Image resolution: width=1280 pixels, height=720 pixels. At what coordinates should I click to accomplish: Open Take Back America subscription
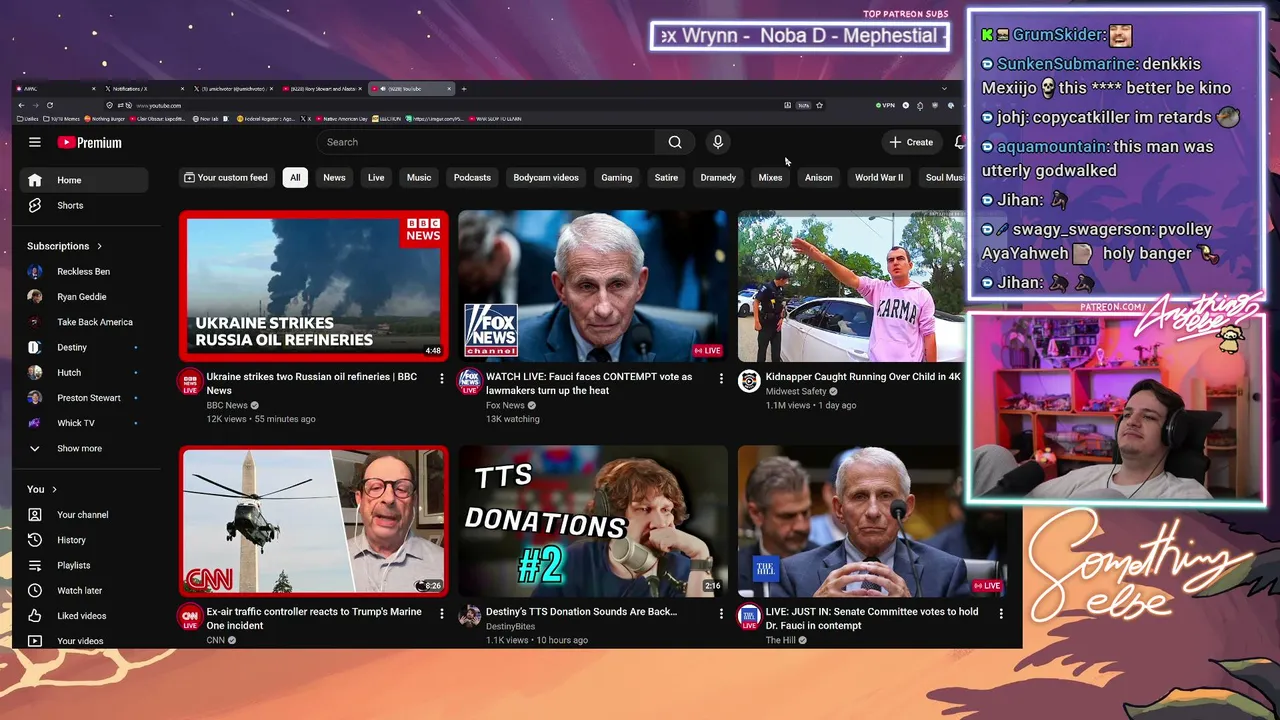coord(84,322)
